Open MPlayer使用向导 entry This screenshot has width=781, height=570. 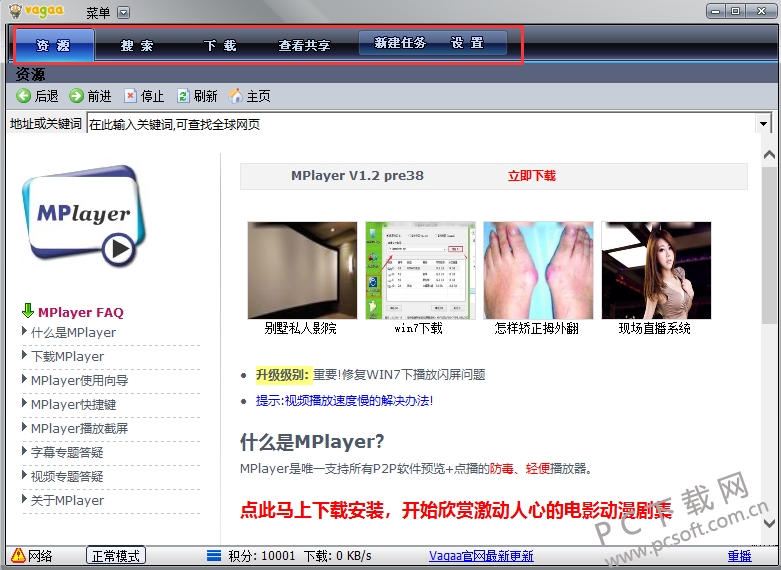coord(80,380)
